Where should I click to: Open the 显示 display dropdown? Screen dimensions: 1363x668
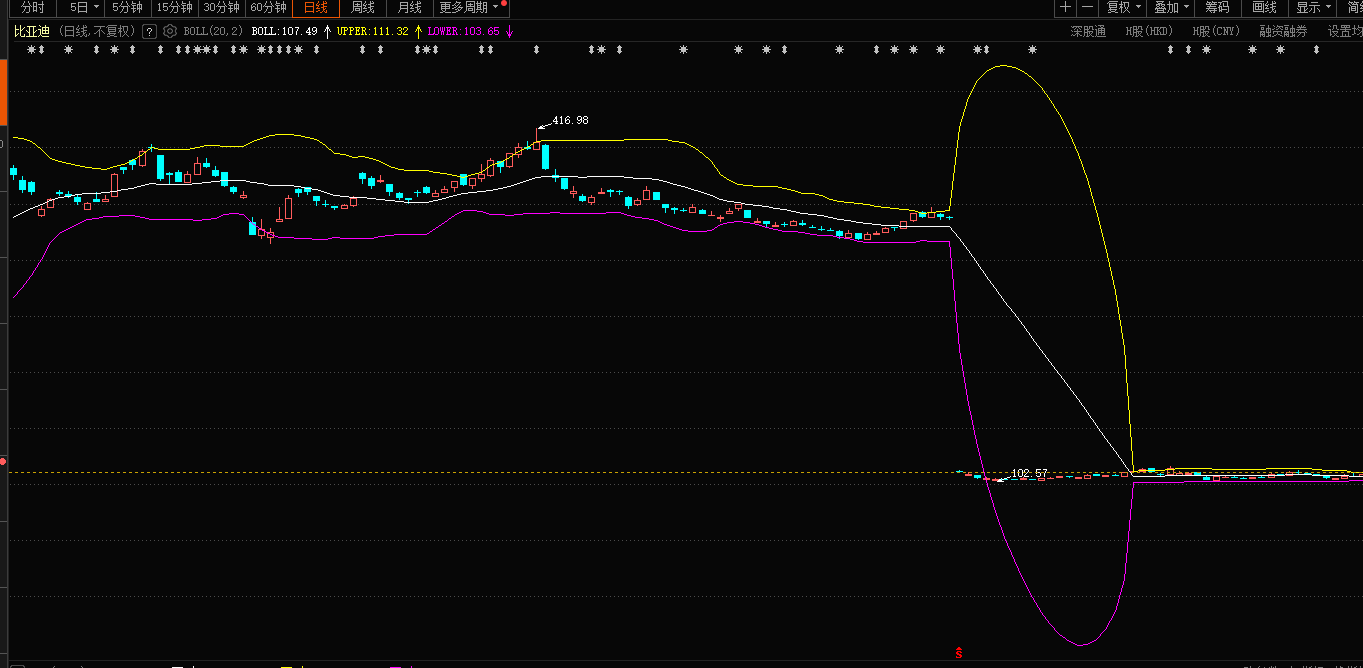coord(1313,8)
